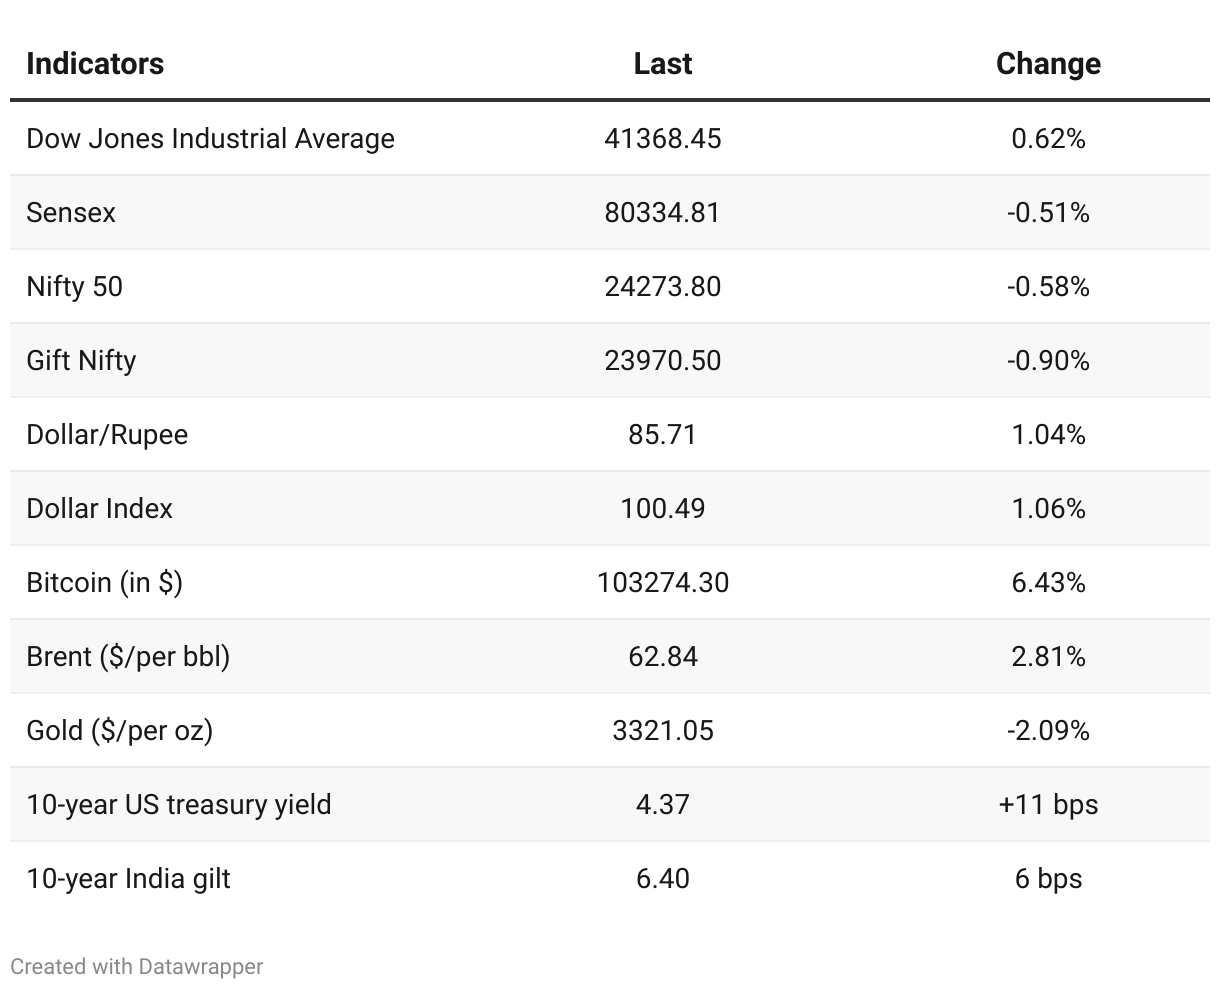Click the Last column header

click(662, 63)
